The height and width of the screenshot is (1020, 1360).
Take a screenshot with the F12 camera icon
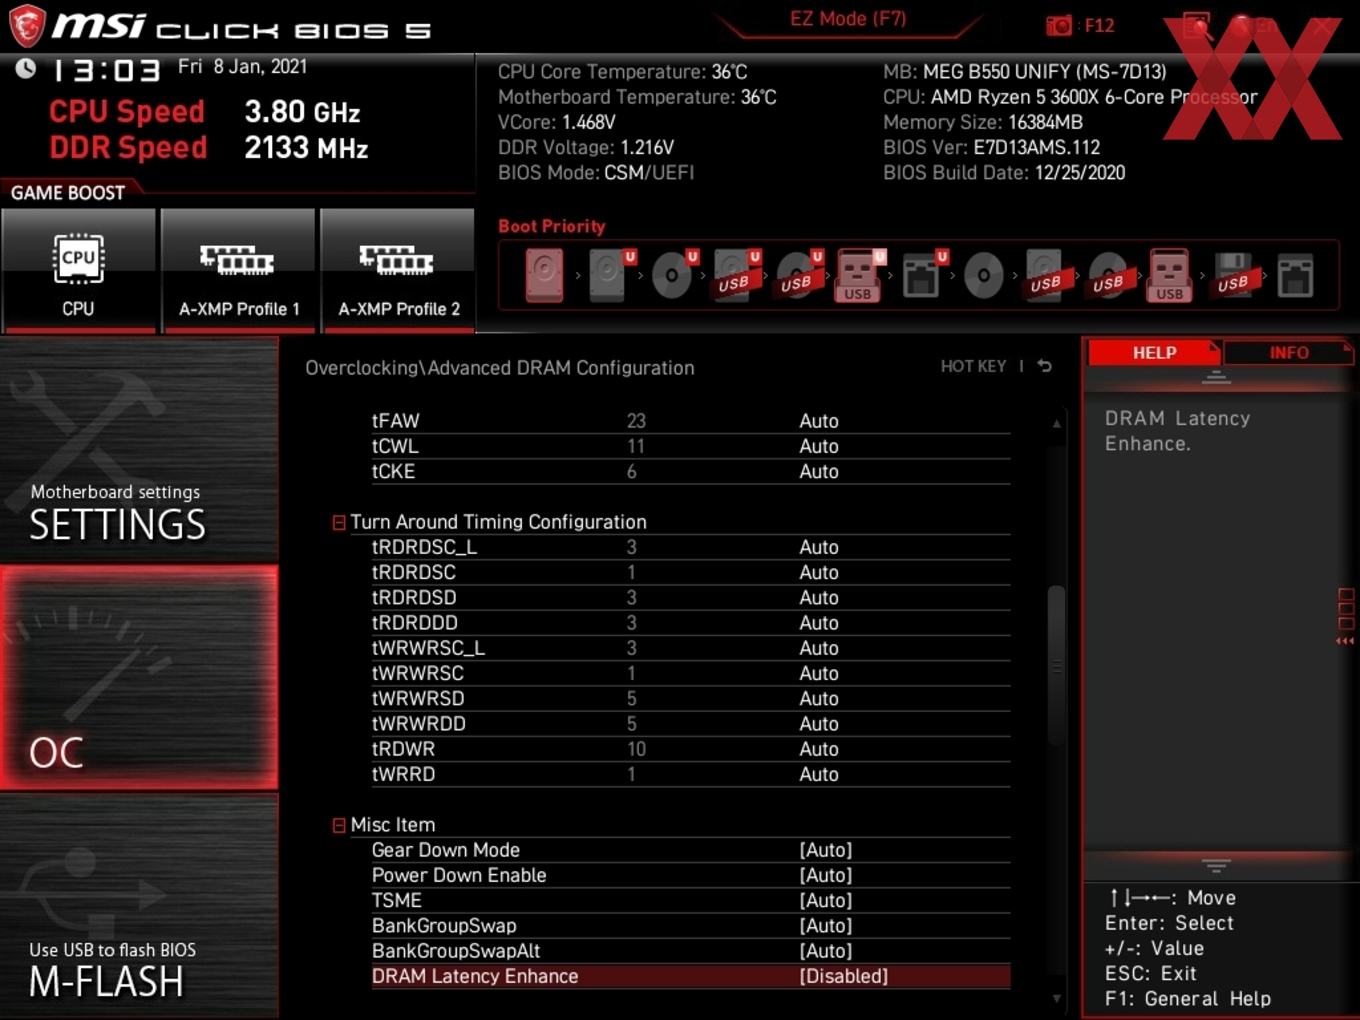(1058, 25)
